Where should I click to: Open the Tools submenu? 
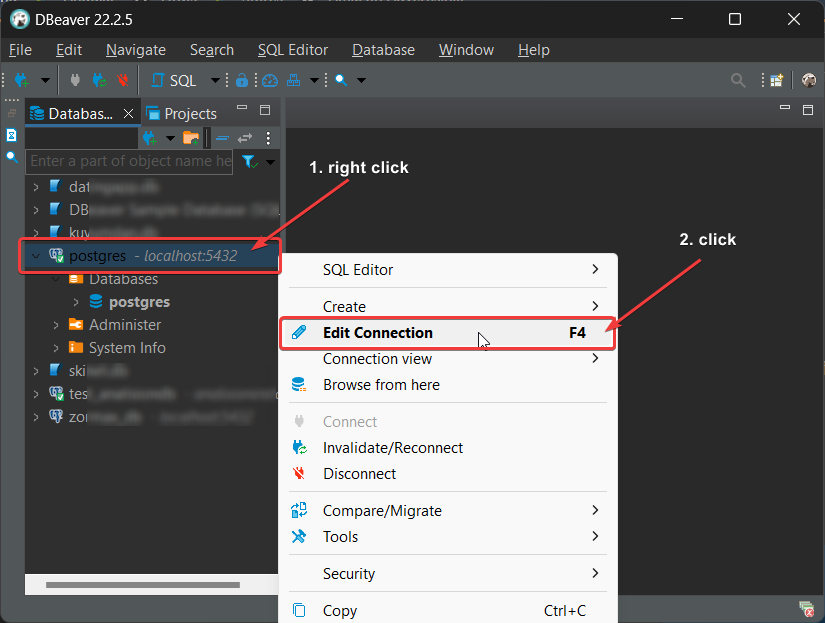tap(447, 537)
